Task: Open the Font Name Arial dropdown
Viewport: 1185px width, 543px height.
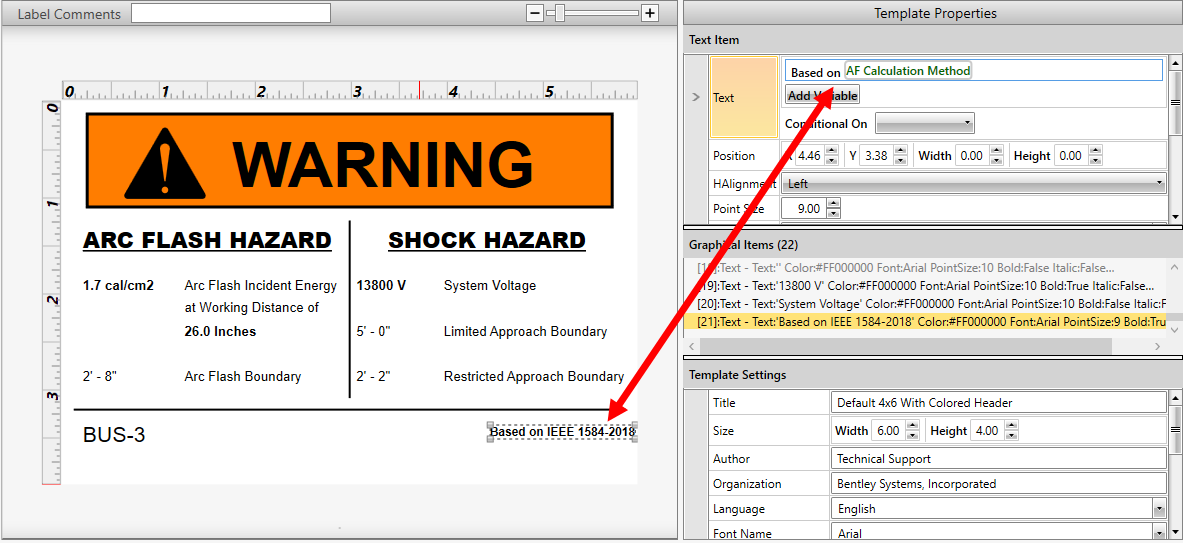Action: click(999, 534)
